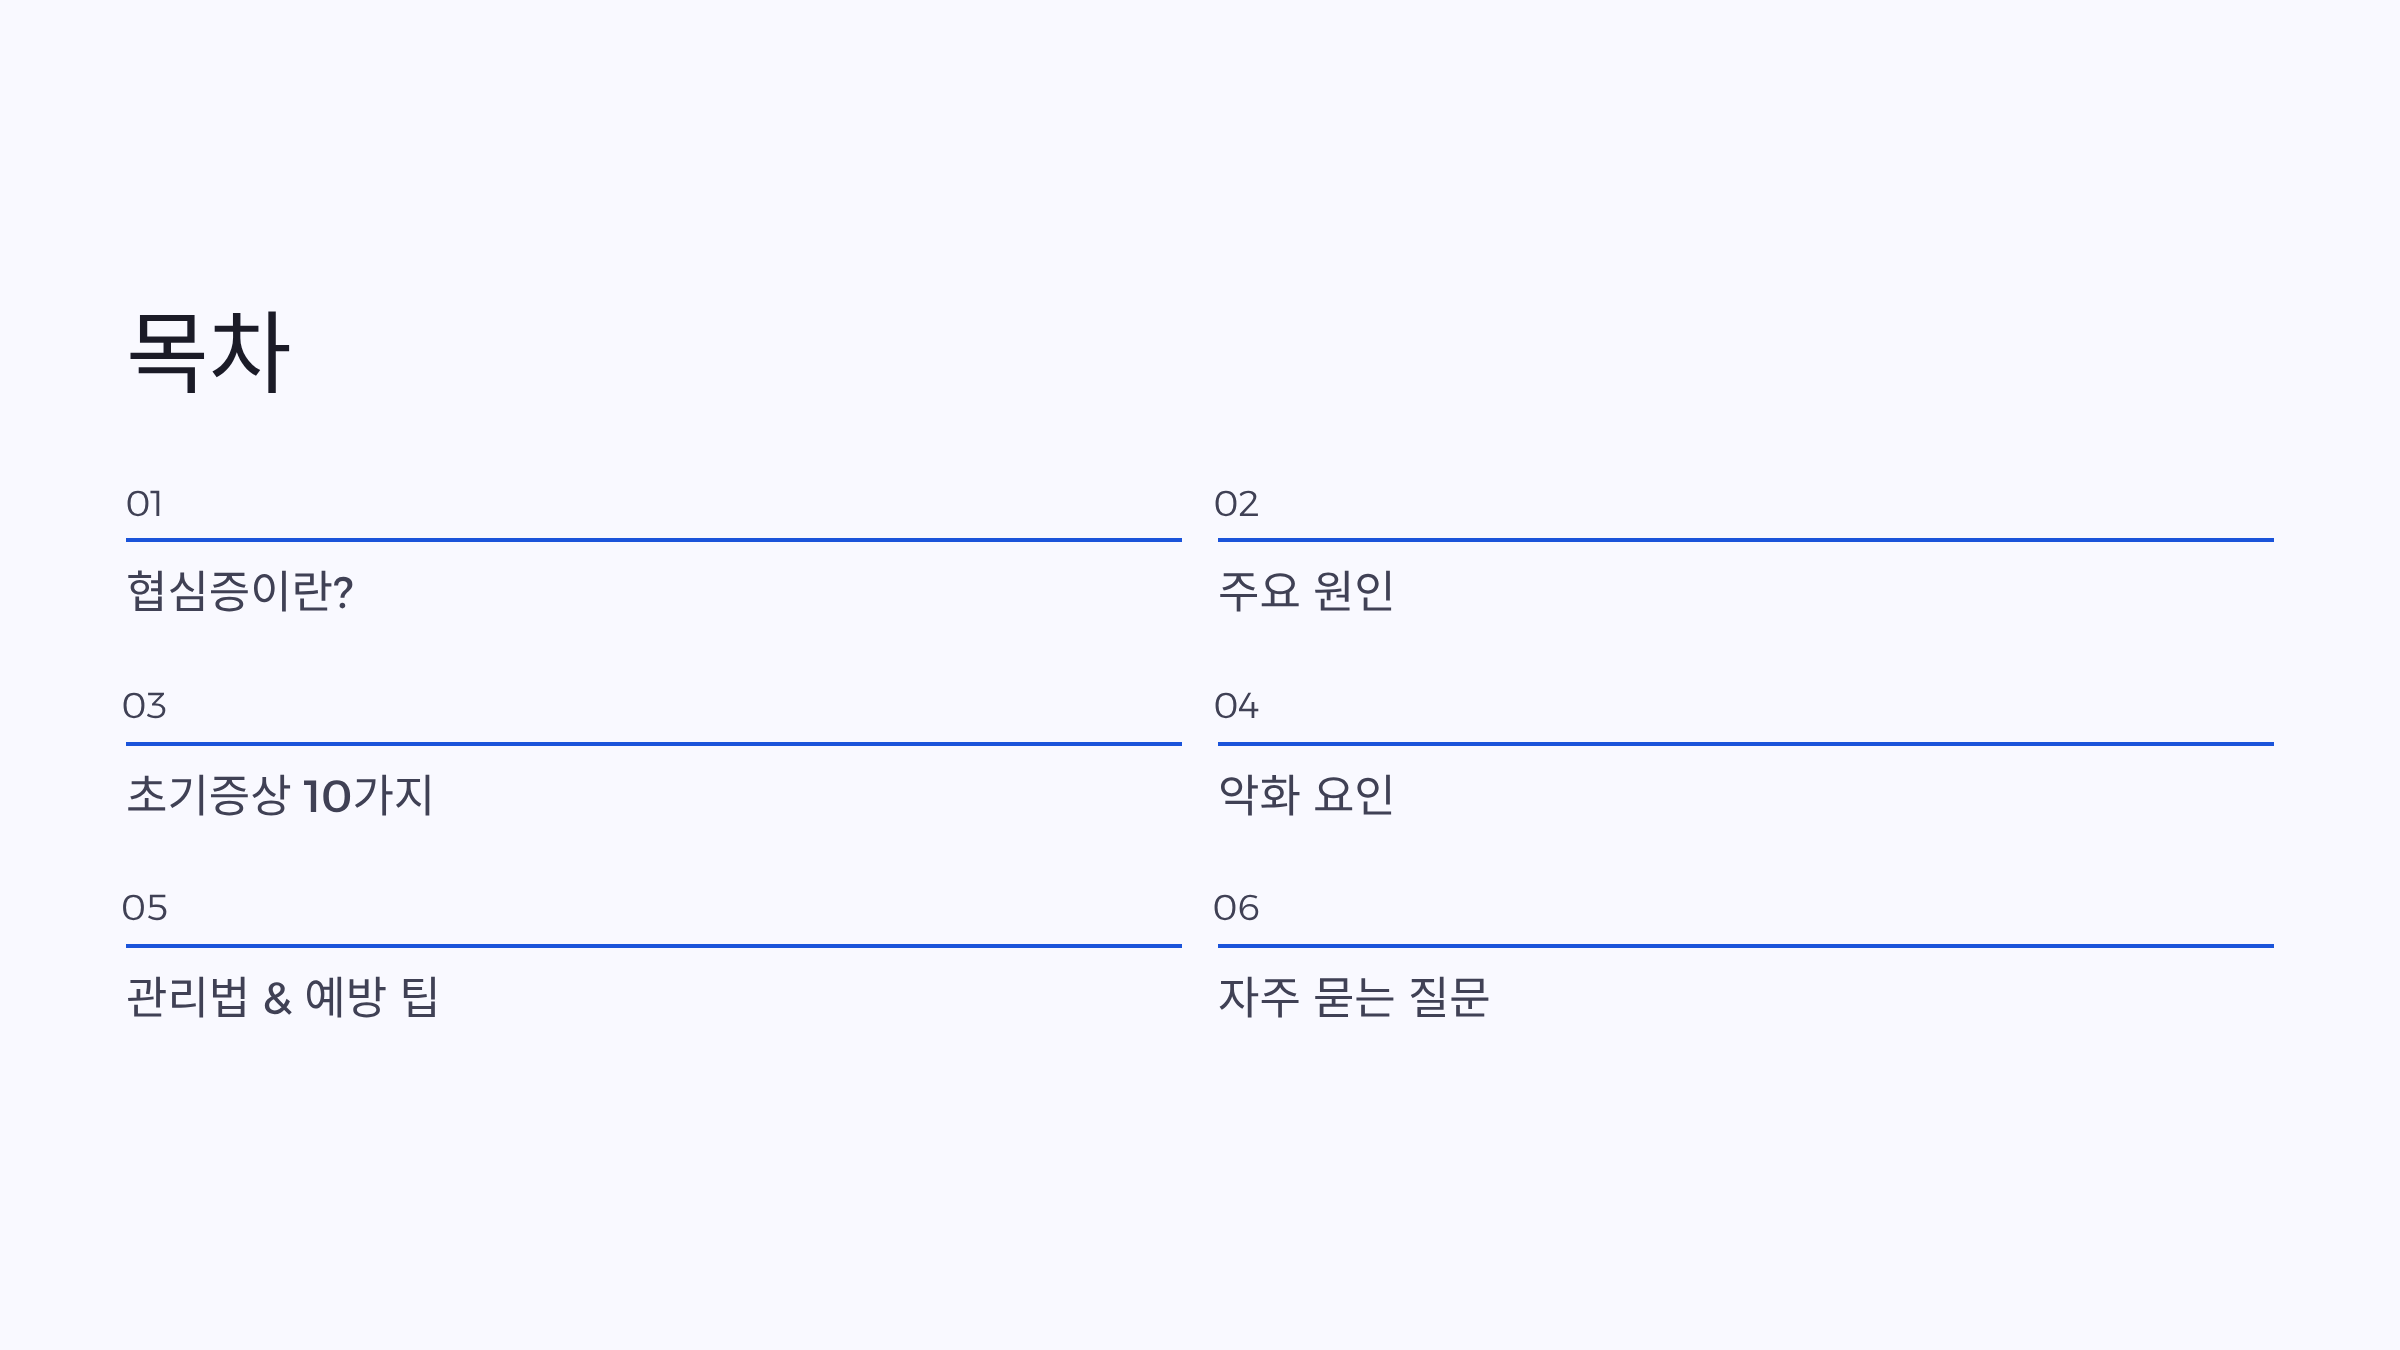Select the section number 03 label
Image resolution: width=2400 pixels, height=1350 pixels.
[x=144, y=706]
